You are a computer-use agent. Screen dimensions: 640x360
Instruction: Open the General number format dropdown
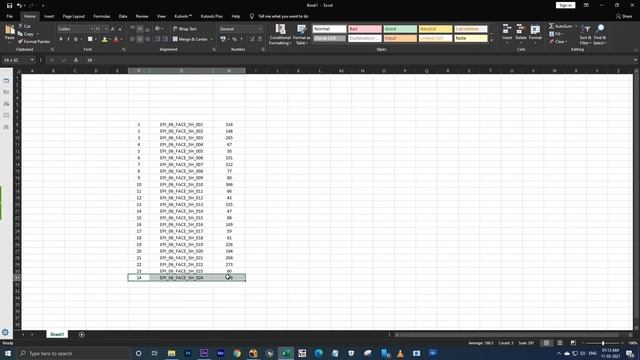tap(260, 29)
